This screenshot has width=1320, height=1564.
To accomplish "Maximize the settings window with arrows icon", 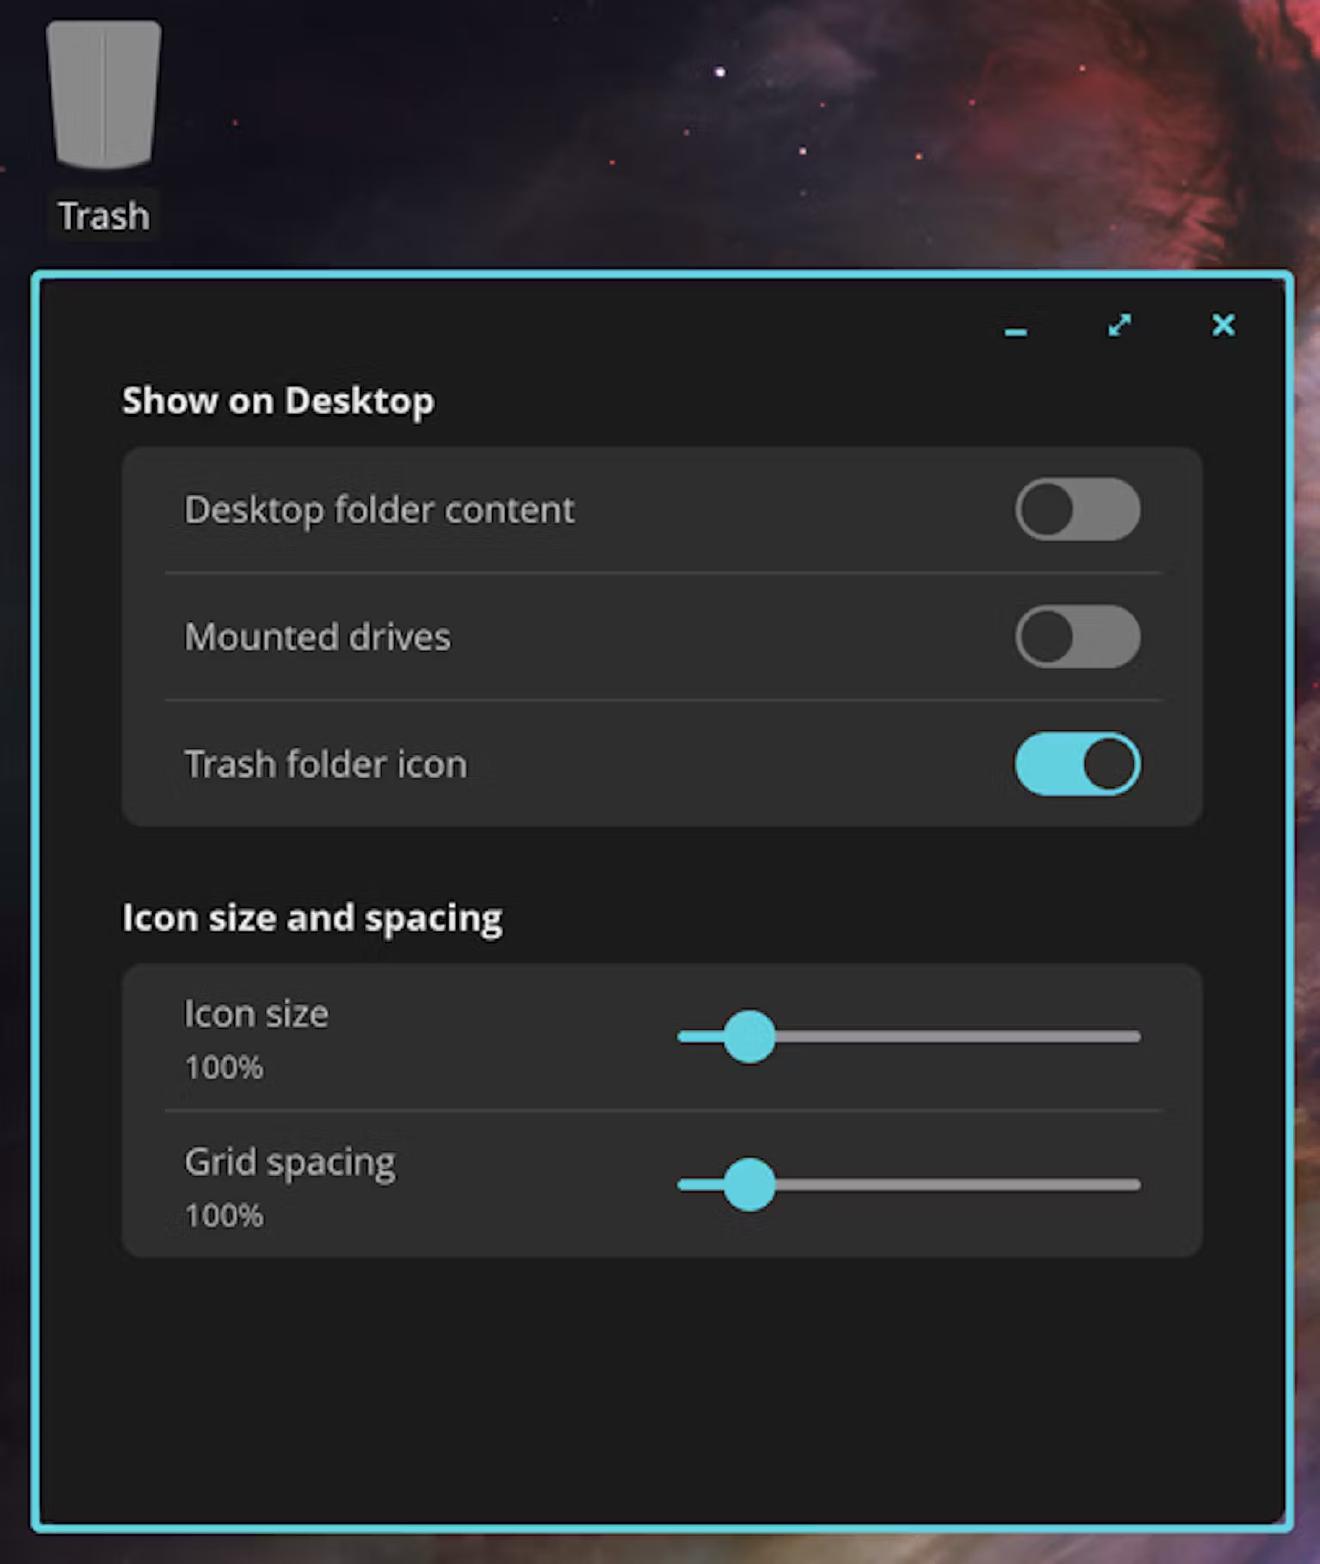I will tap(1120, 325).
